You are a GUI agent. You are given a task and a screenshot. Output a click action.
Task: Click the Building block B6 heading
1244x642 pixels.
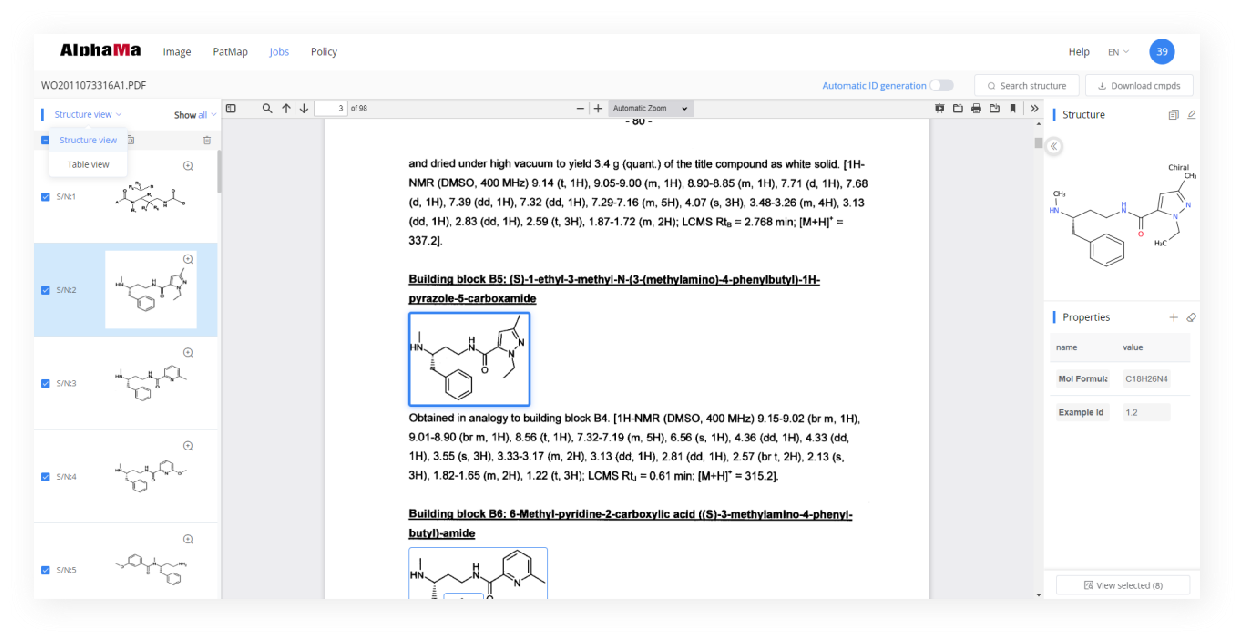pos(630,524)
